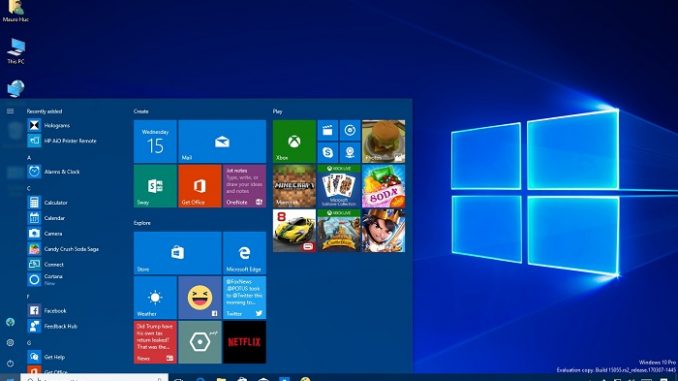Open the Weather tile
The image size is (678, 381).
tap(155, 298)
